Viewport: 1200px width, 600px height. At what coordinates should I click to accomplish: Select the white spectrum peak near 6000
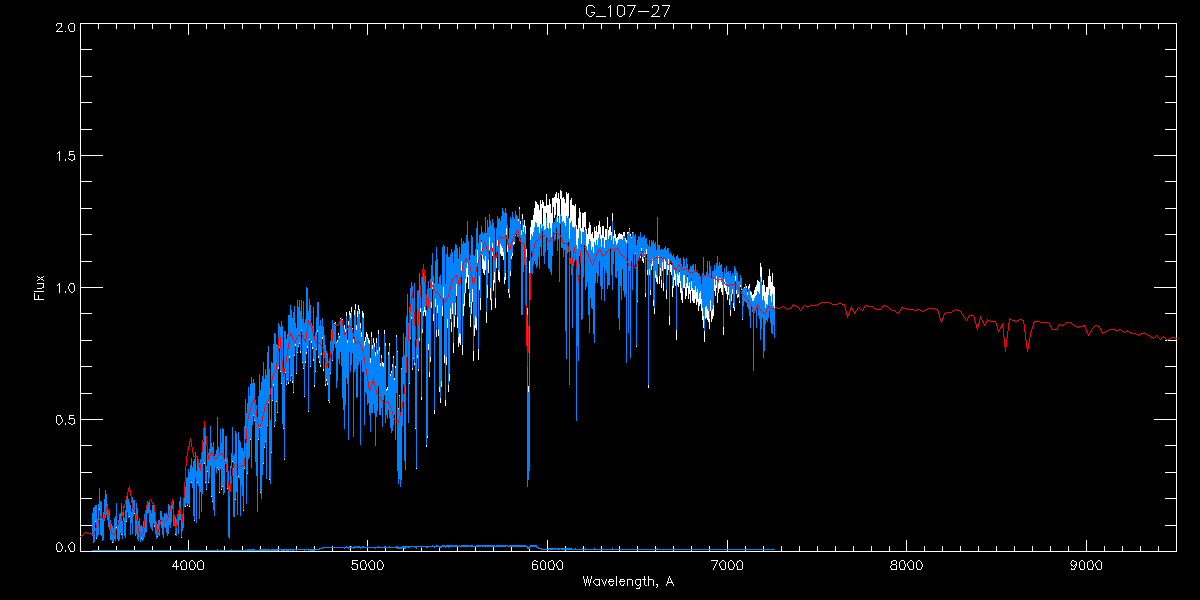(x=560, y=195)
